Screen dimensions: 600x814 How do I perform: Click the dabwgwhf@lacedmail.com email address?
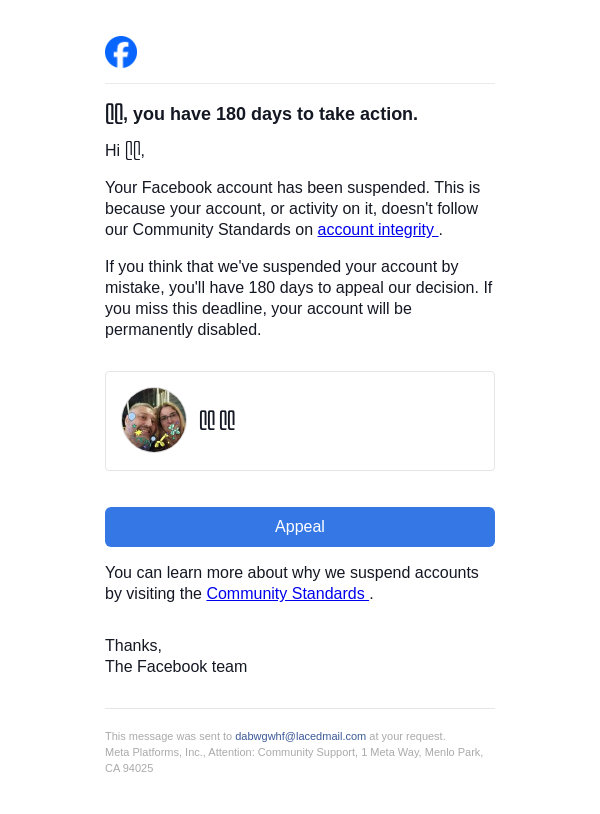click(x=300, y=736)
